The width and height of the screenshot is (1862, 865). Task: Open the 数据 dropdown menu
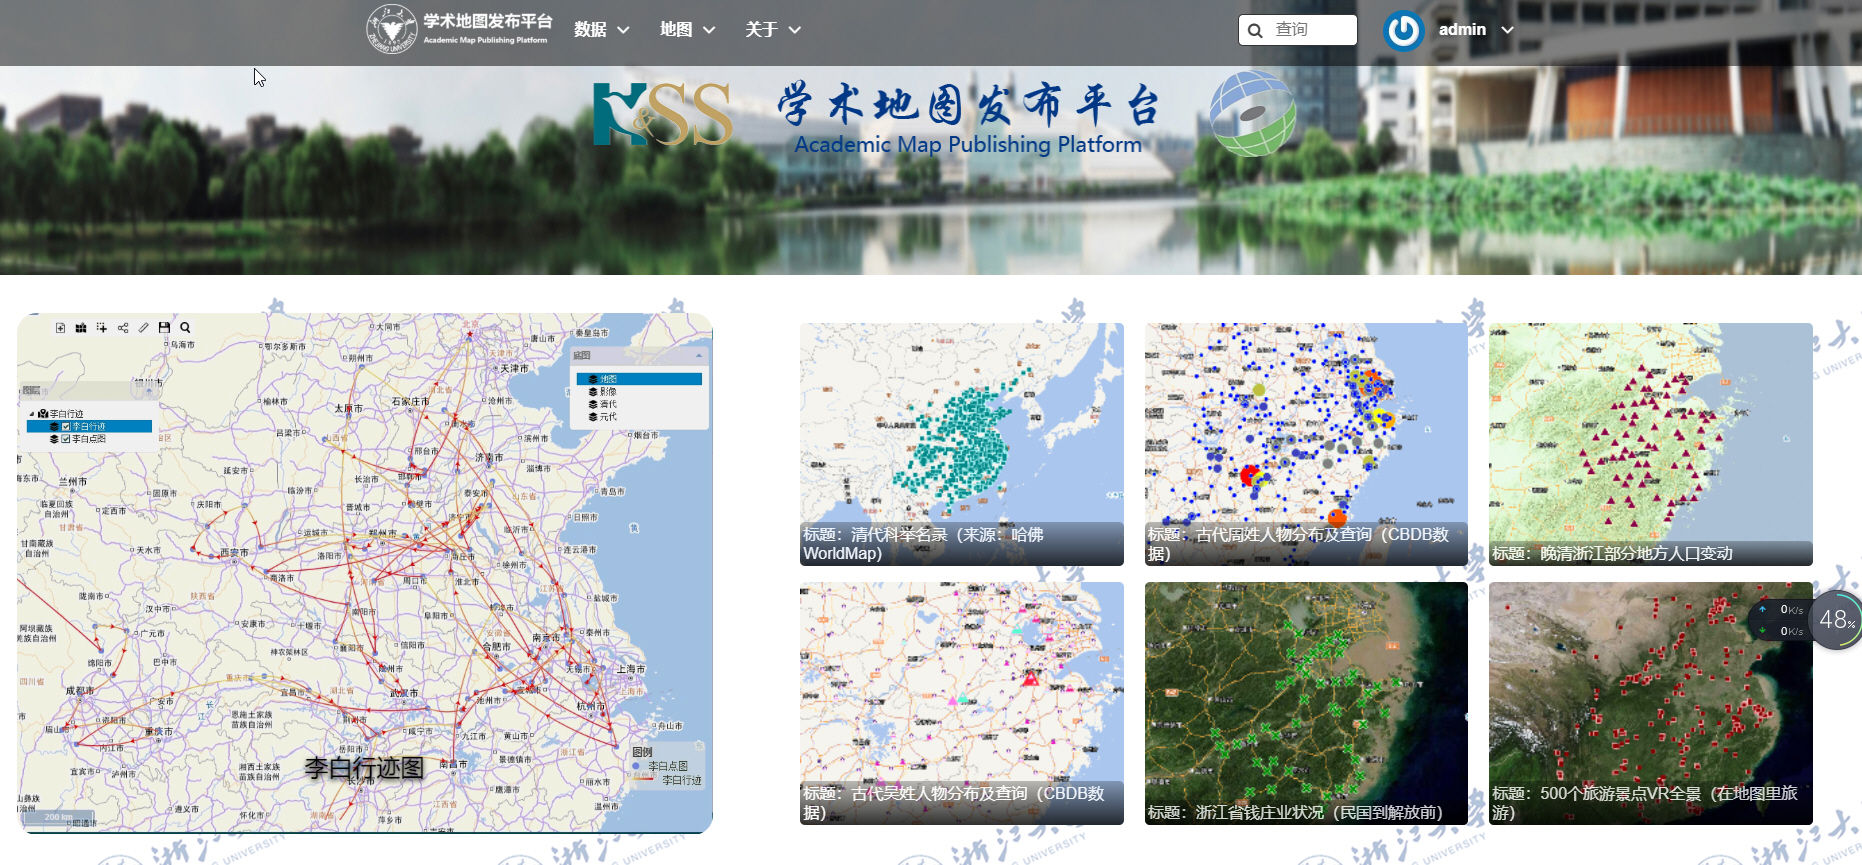[x=602, y=30]
